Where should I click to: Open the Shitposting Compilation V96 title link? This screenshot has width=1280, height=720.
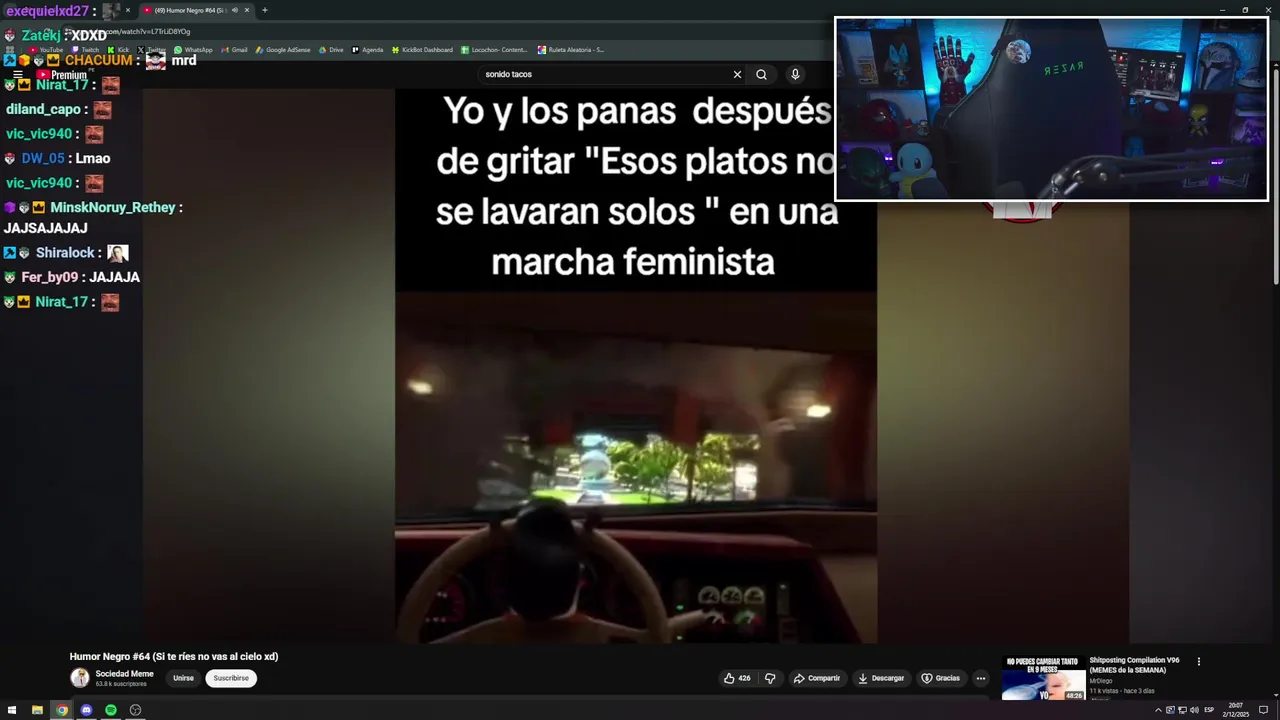coord(1135,665)
